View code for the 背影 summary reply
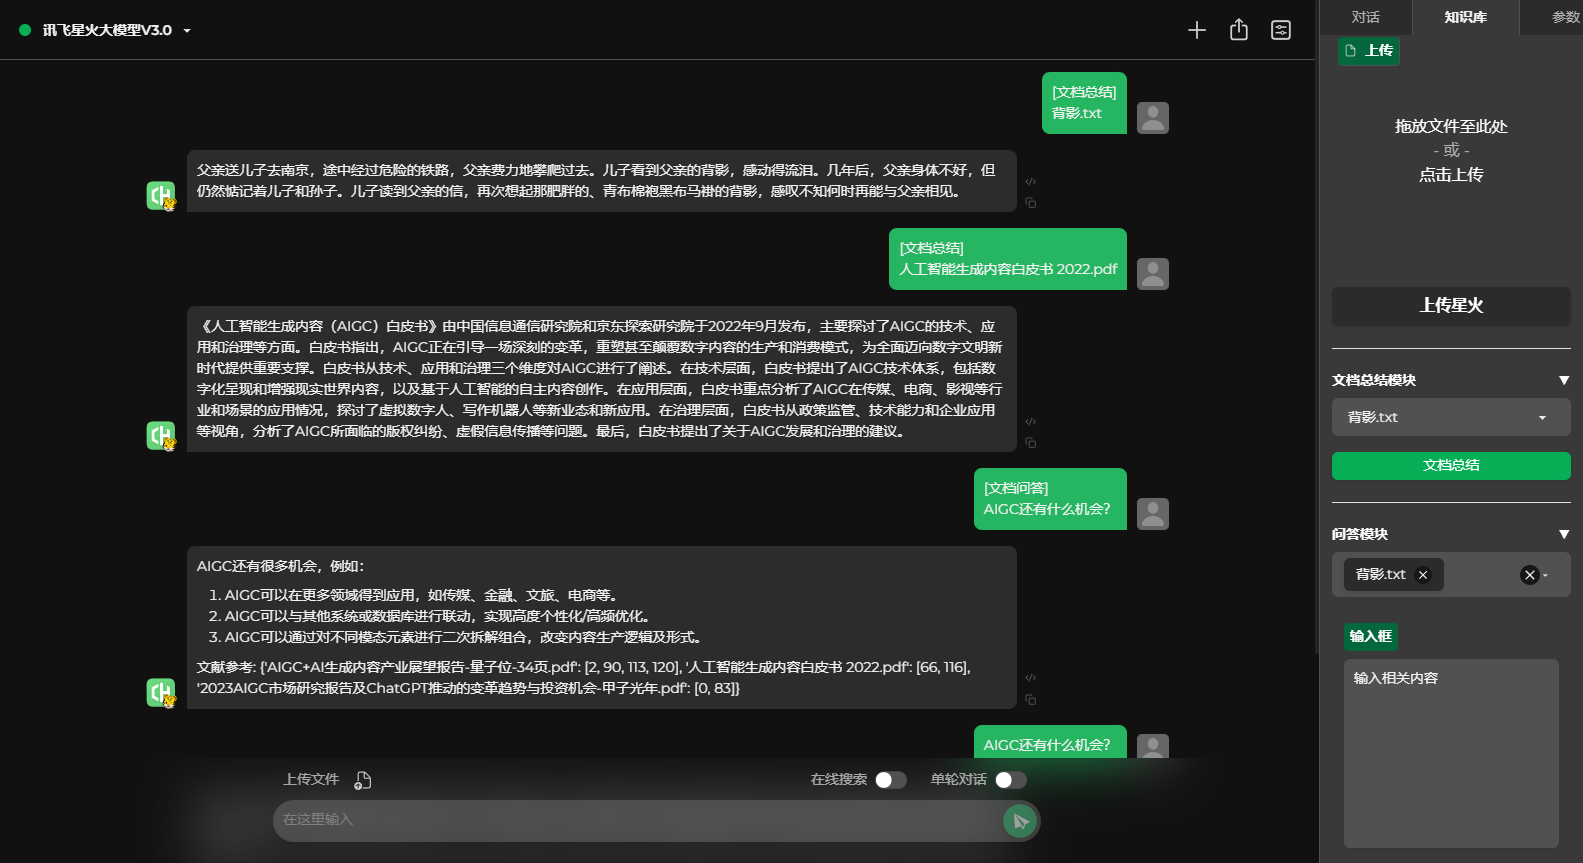 coord(1030,182)
